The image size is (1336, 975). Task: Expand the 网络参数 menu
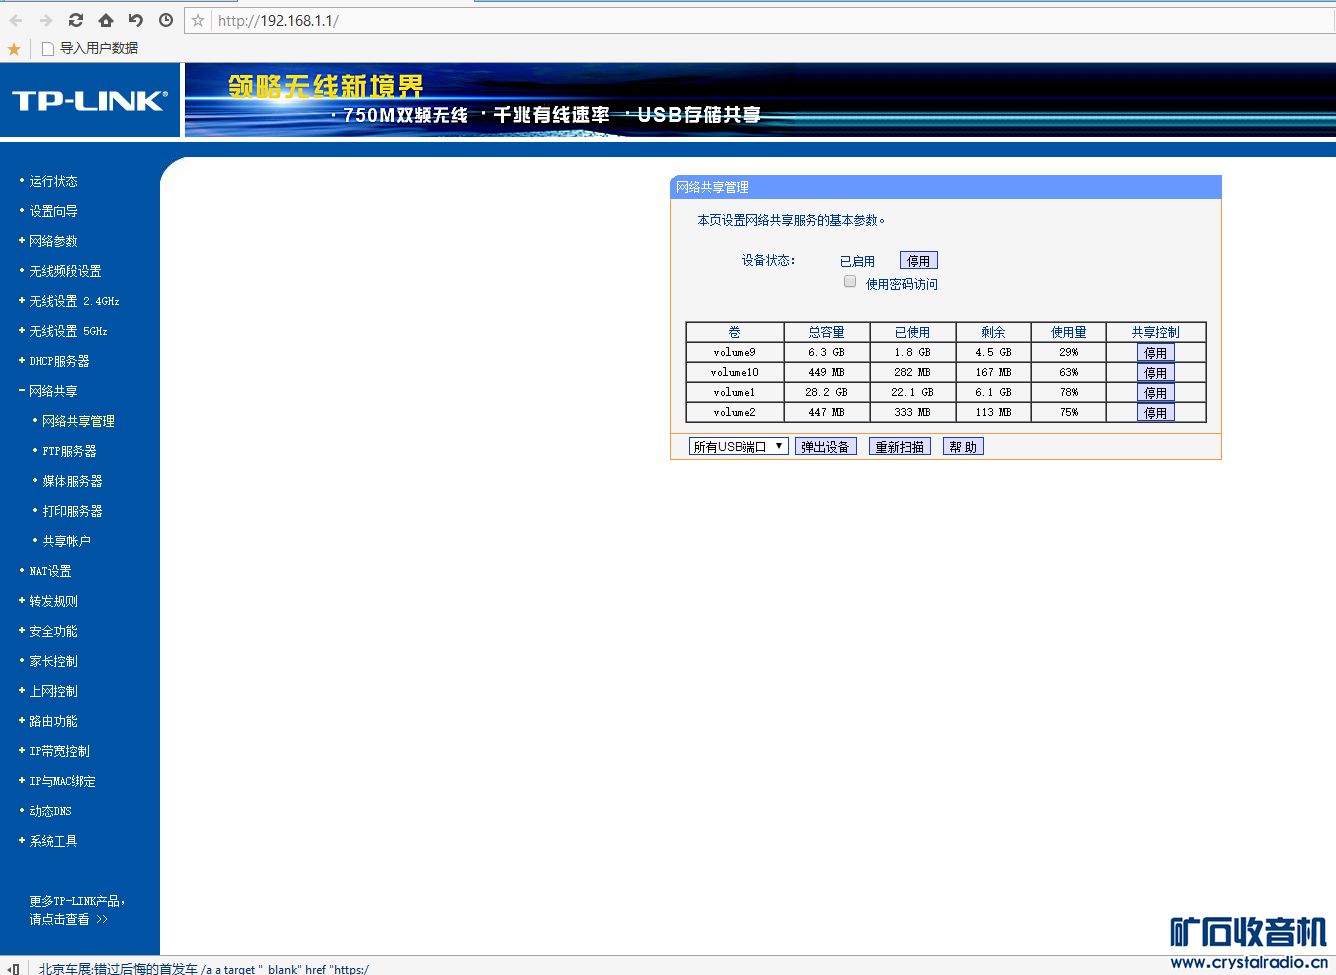click(x=53, y=241)
